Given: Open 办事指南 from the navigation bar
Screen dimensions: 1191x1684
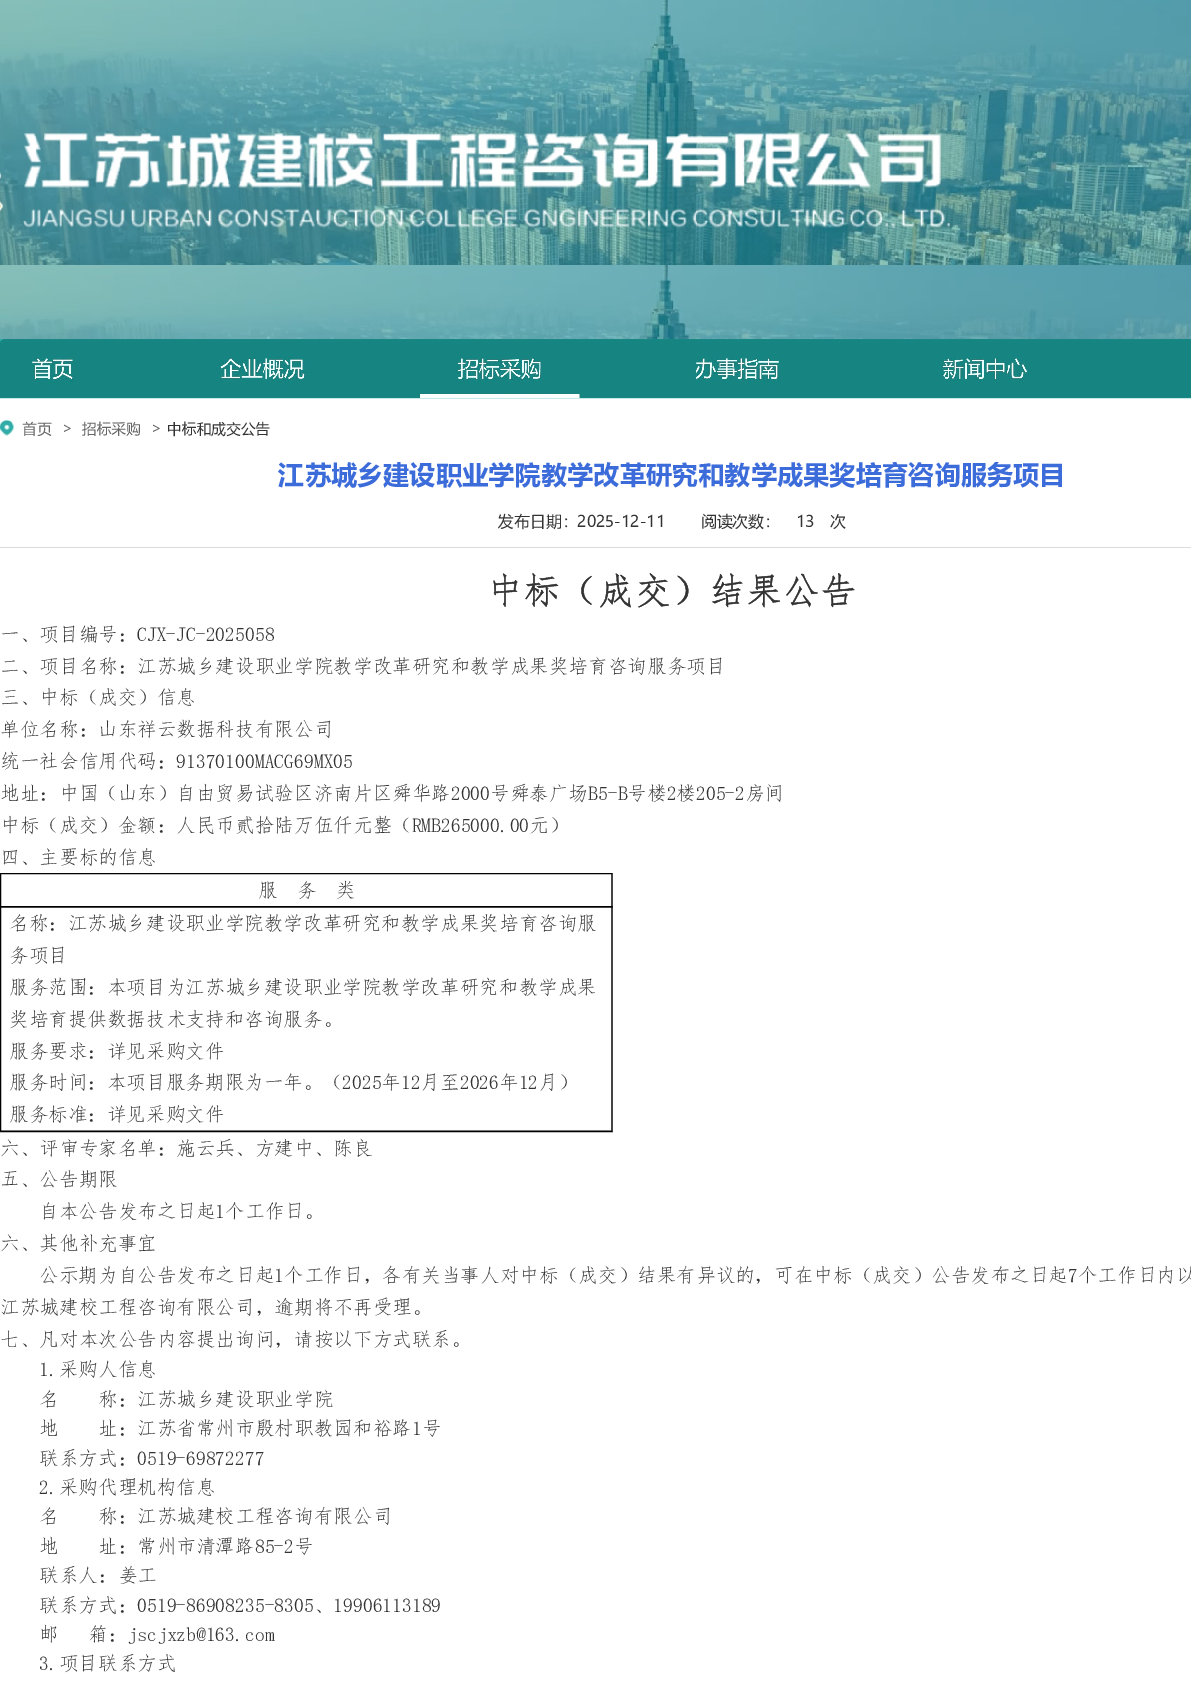Looking at the screenshot, I should (736, 369).
